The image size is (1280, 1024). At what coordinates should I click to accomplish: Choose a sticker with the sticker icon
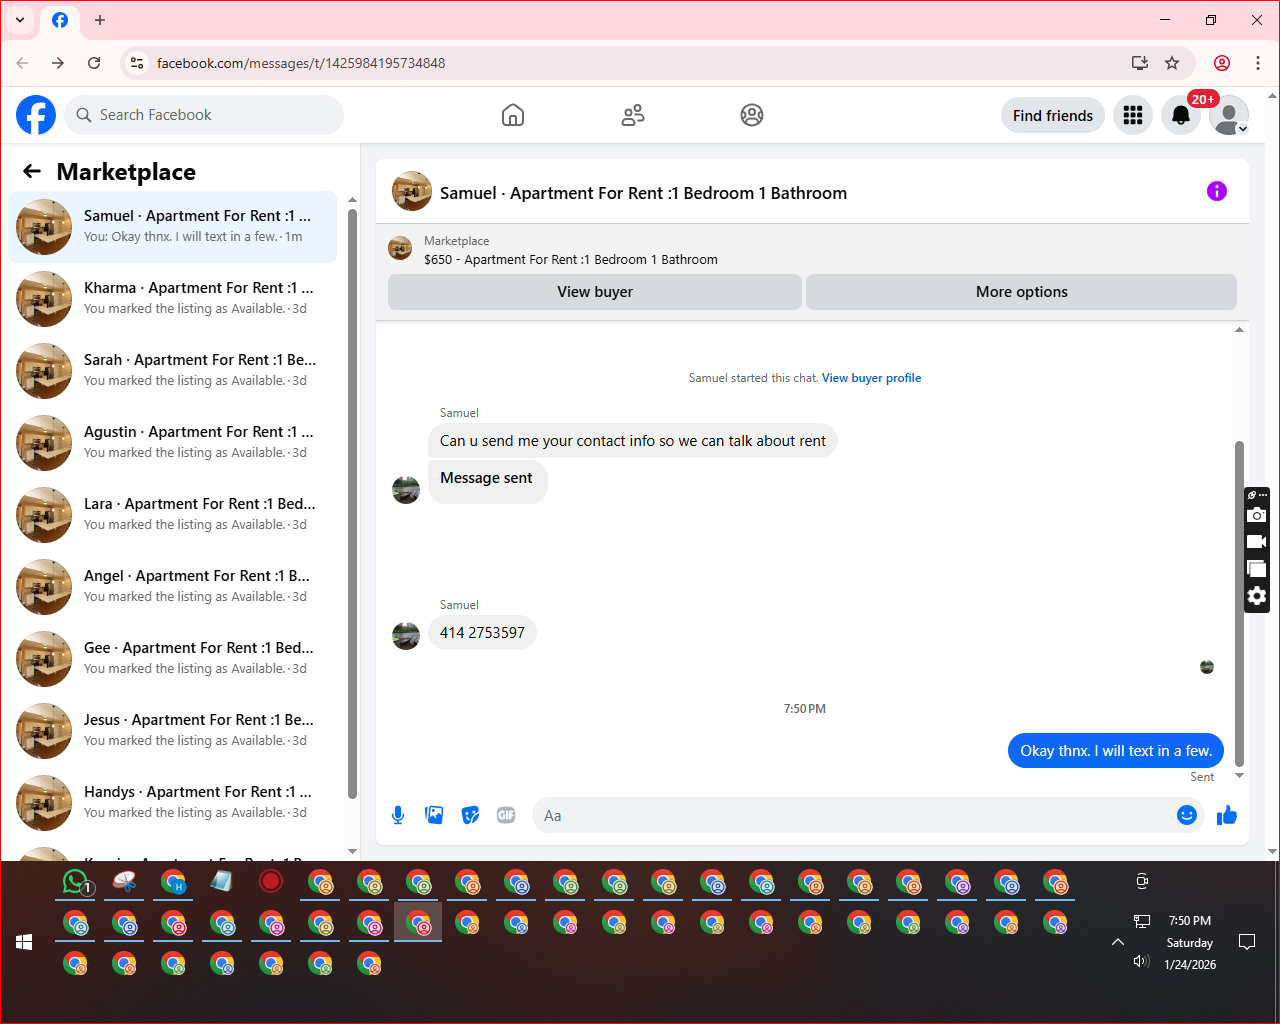(470, 815)
